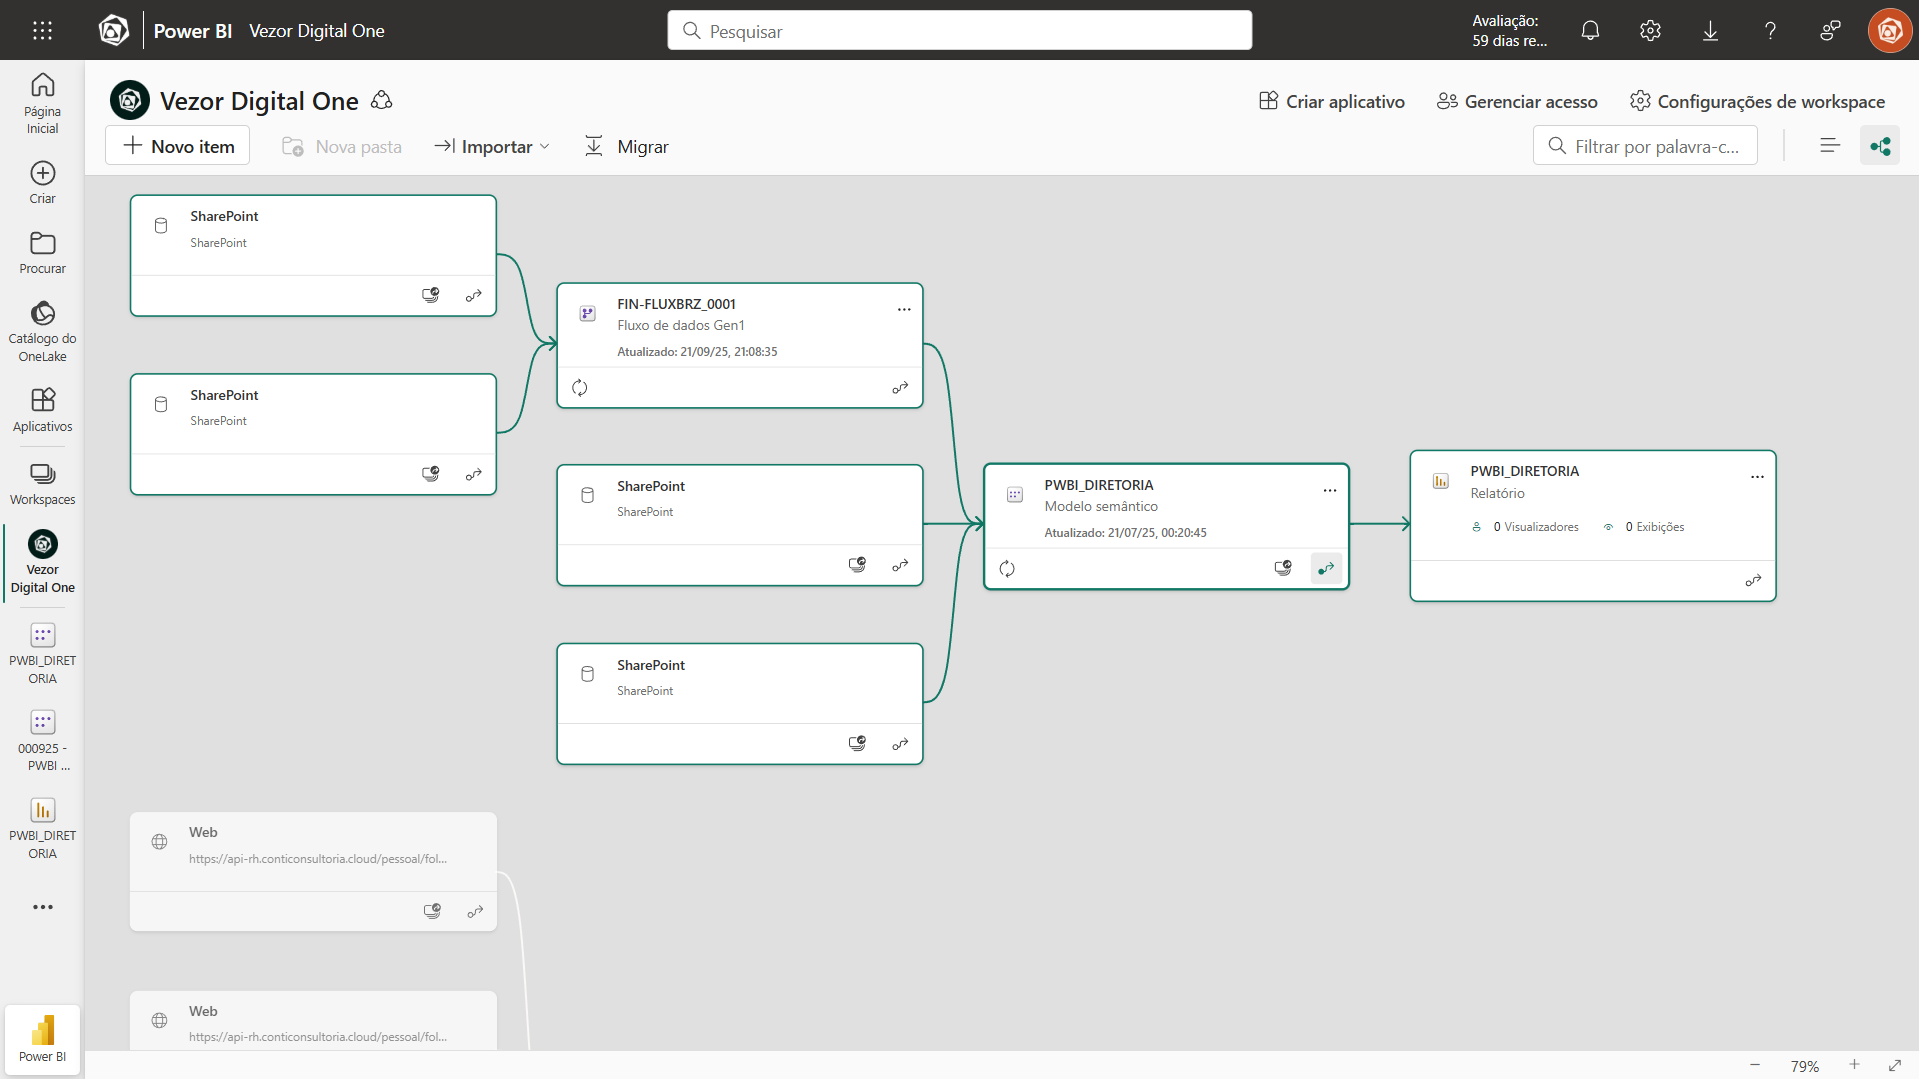The image size is (1919, 1079).
Task: Open the app launcher grid icon
Action: (x=42, y=31)
